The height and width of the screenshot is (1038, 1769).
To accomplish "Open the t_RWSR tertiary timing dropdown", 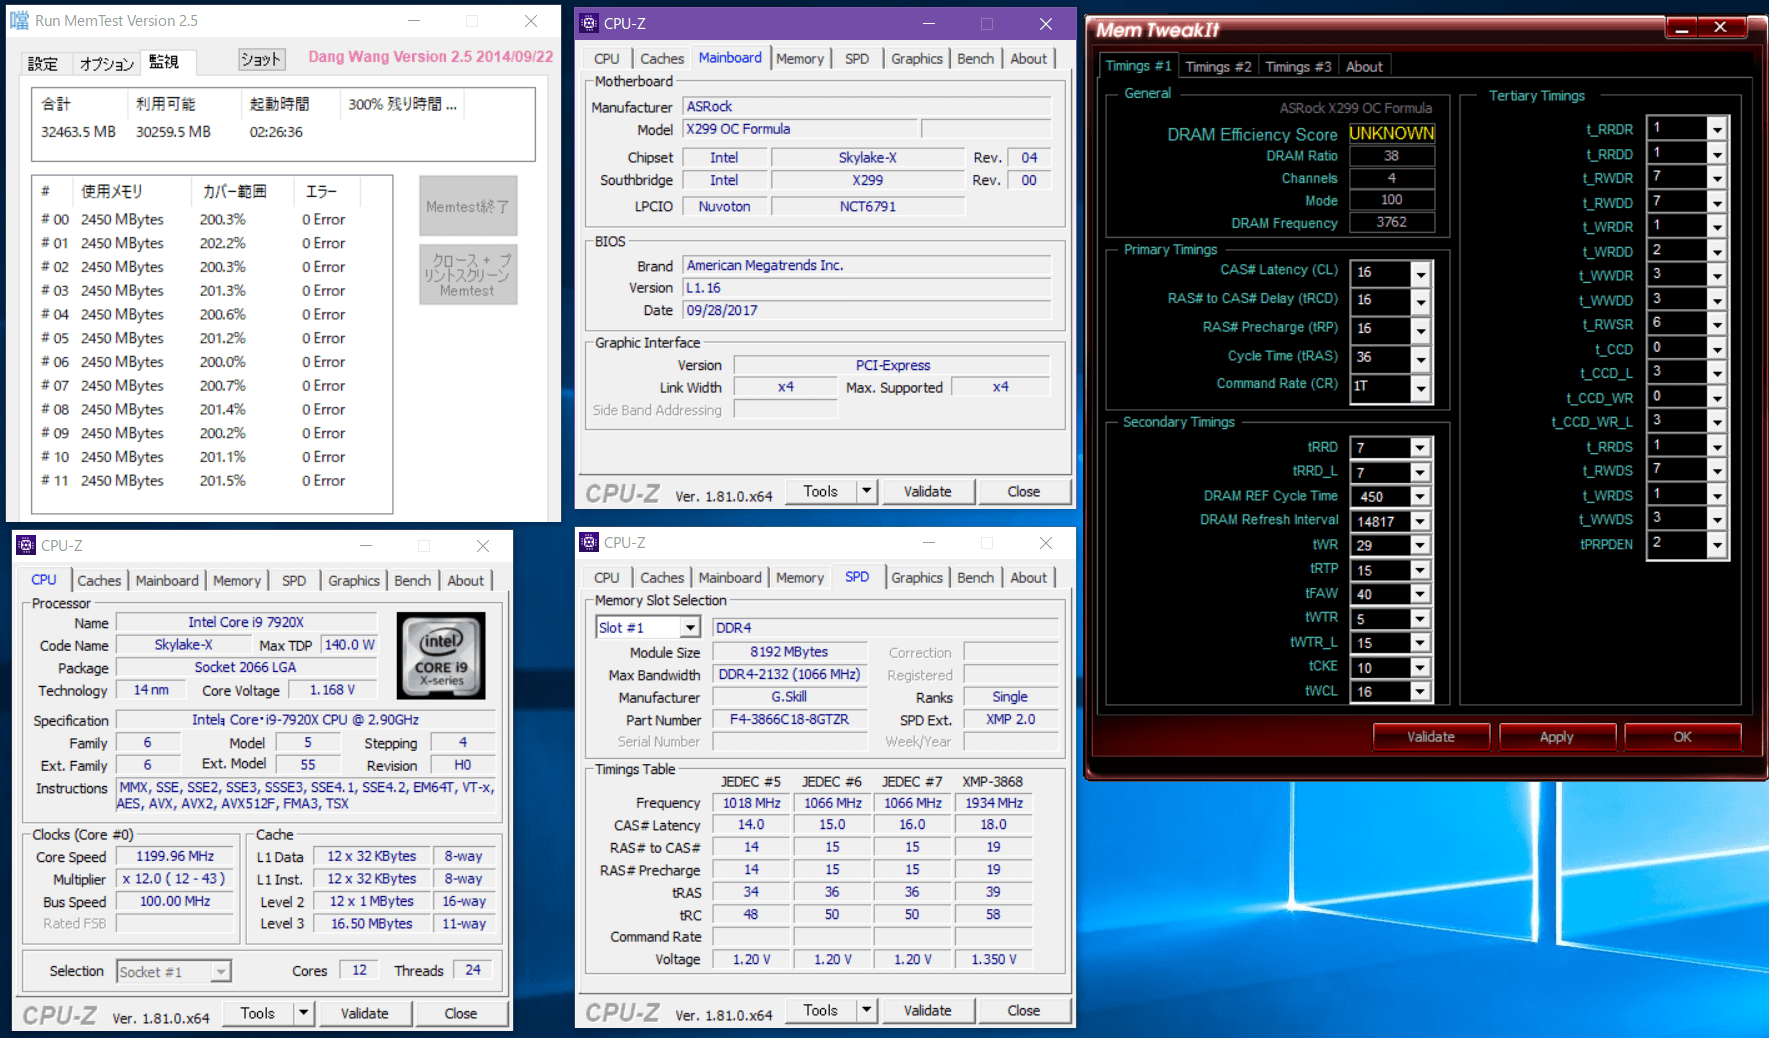I will click(x=1717, y=324).
